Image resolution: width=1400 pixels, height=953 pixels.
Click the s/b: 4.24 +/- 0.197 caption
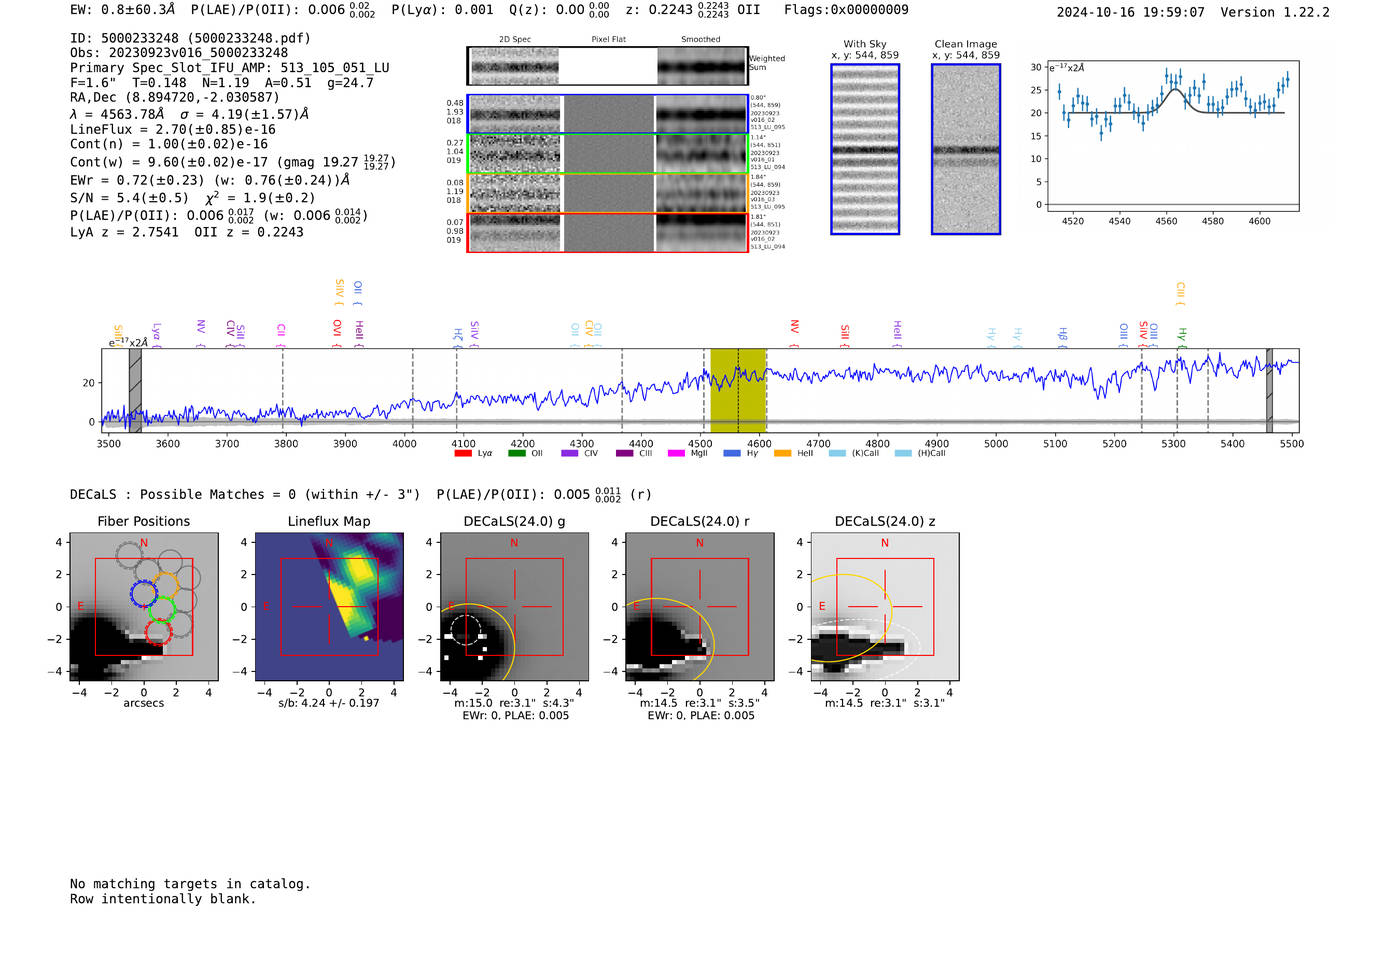click(x=329, y=703)
